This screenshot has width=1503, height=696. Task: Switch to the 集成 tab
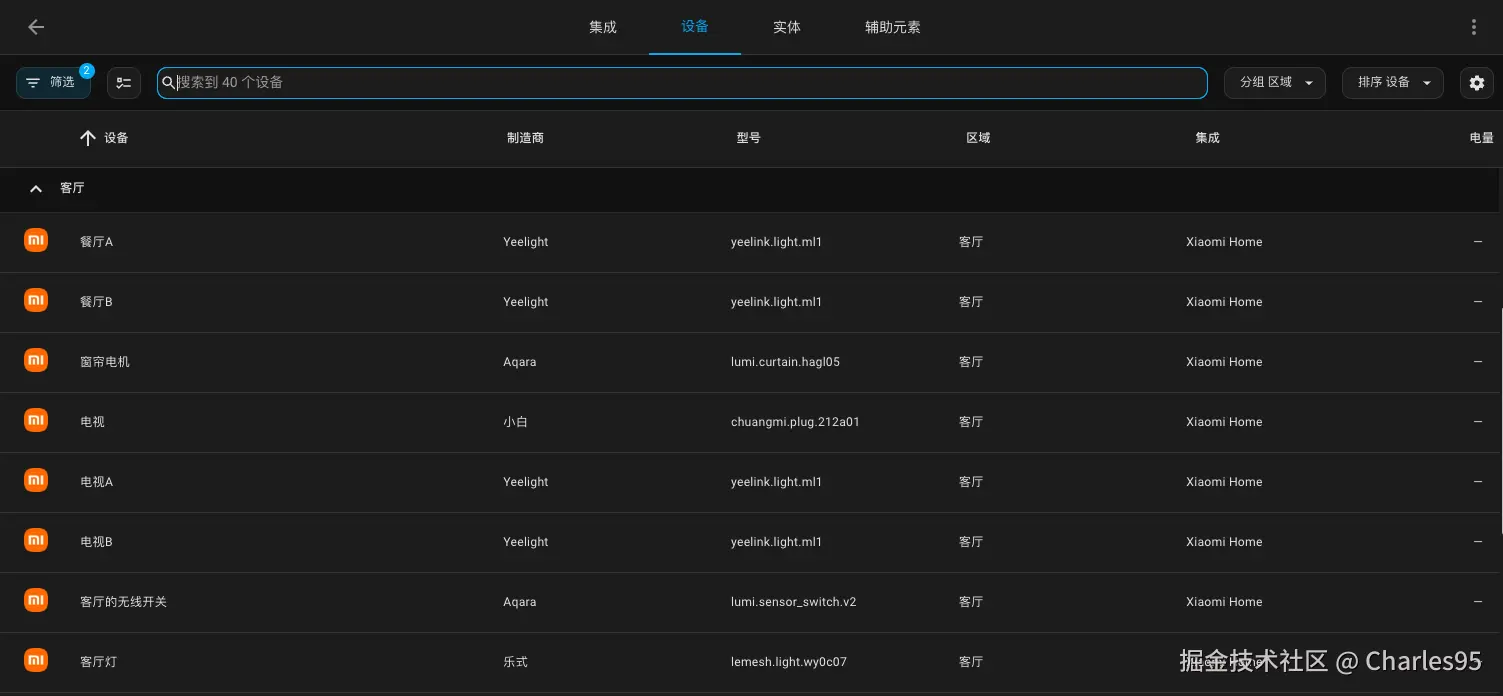coord(602,27)
